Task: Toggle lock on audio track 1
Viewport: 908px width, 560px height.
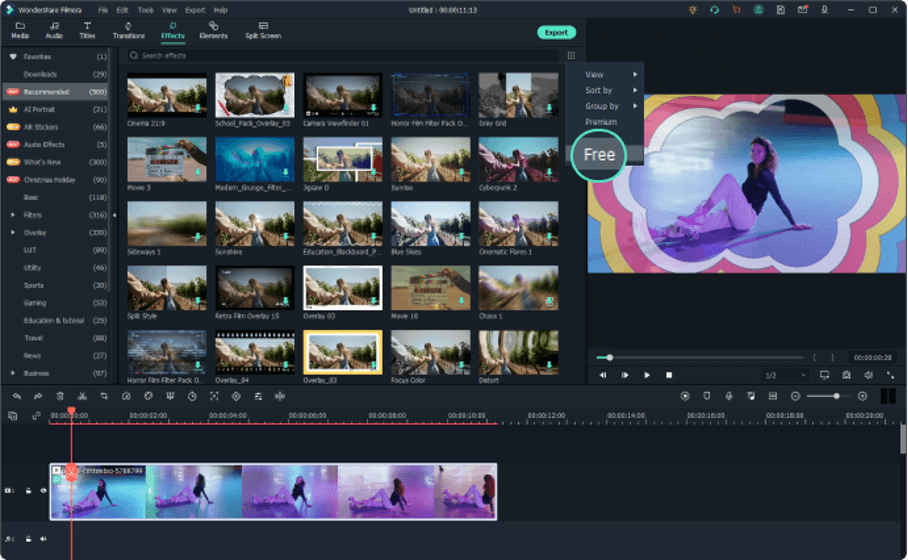Action: pos(28,539)
